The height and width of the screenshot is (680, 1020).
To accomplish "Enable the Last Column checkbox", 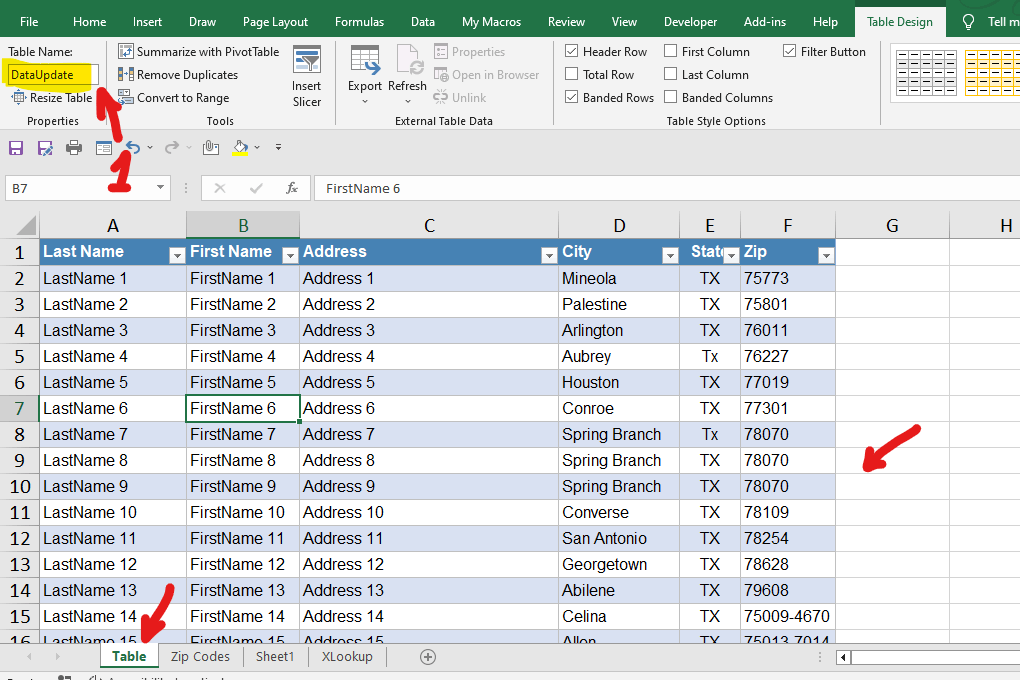I will coord(671,74).
